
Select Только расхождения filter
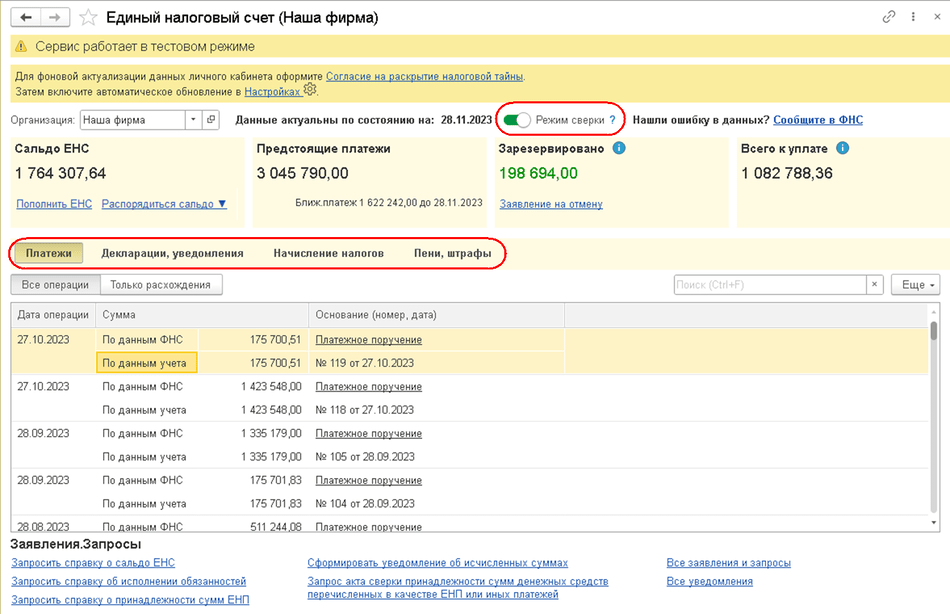(x=161, y=285)
